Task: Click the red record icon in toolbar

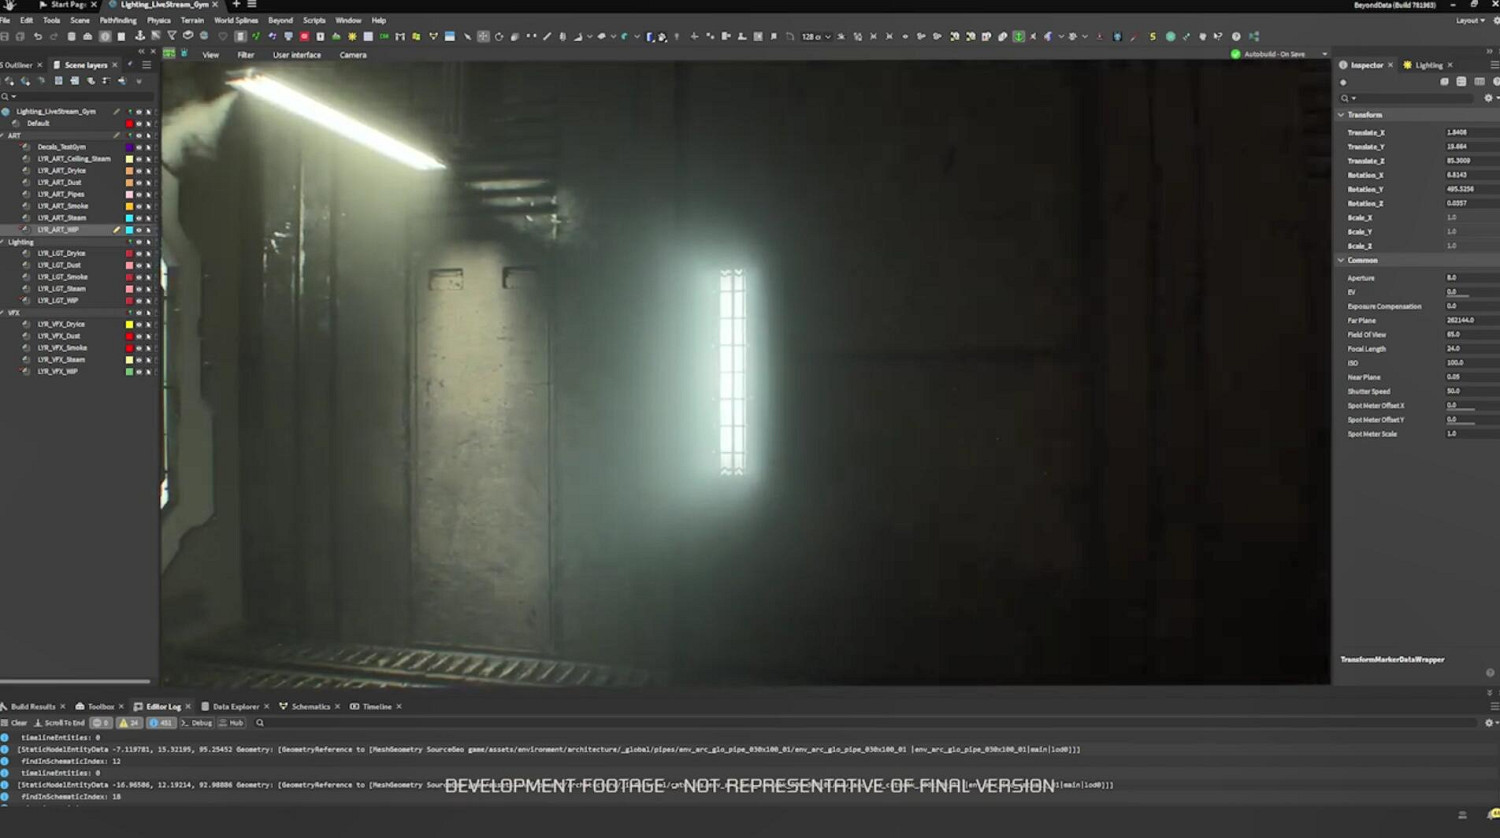Action: 304,37
